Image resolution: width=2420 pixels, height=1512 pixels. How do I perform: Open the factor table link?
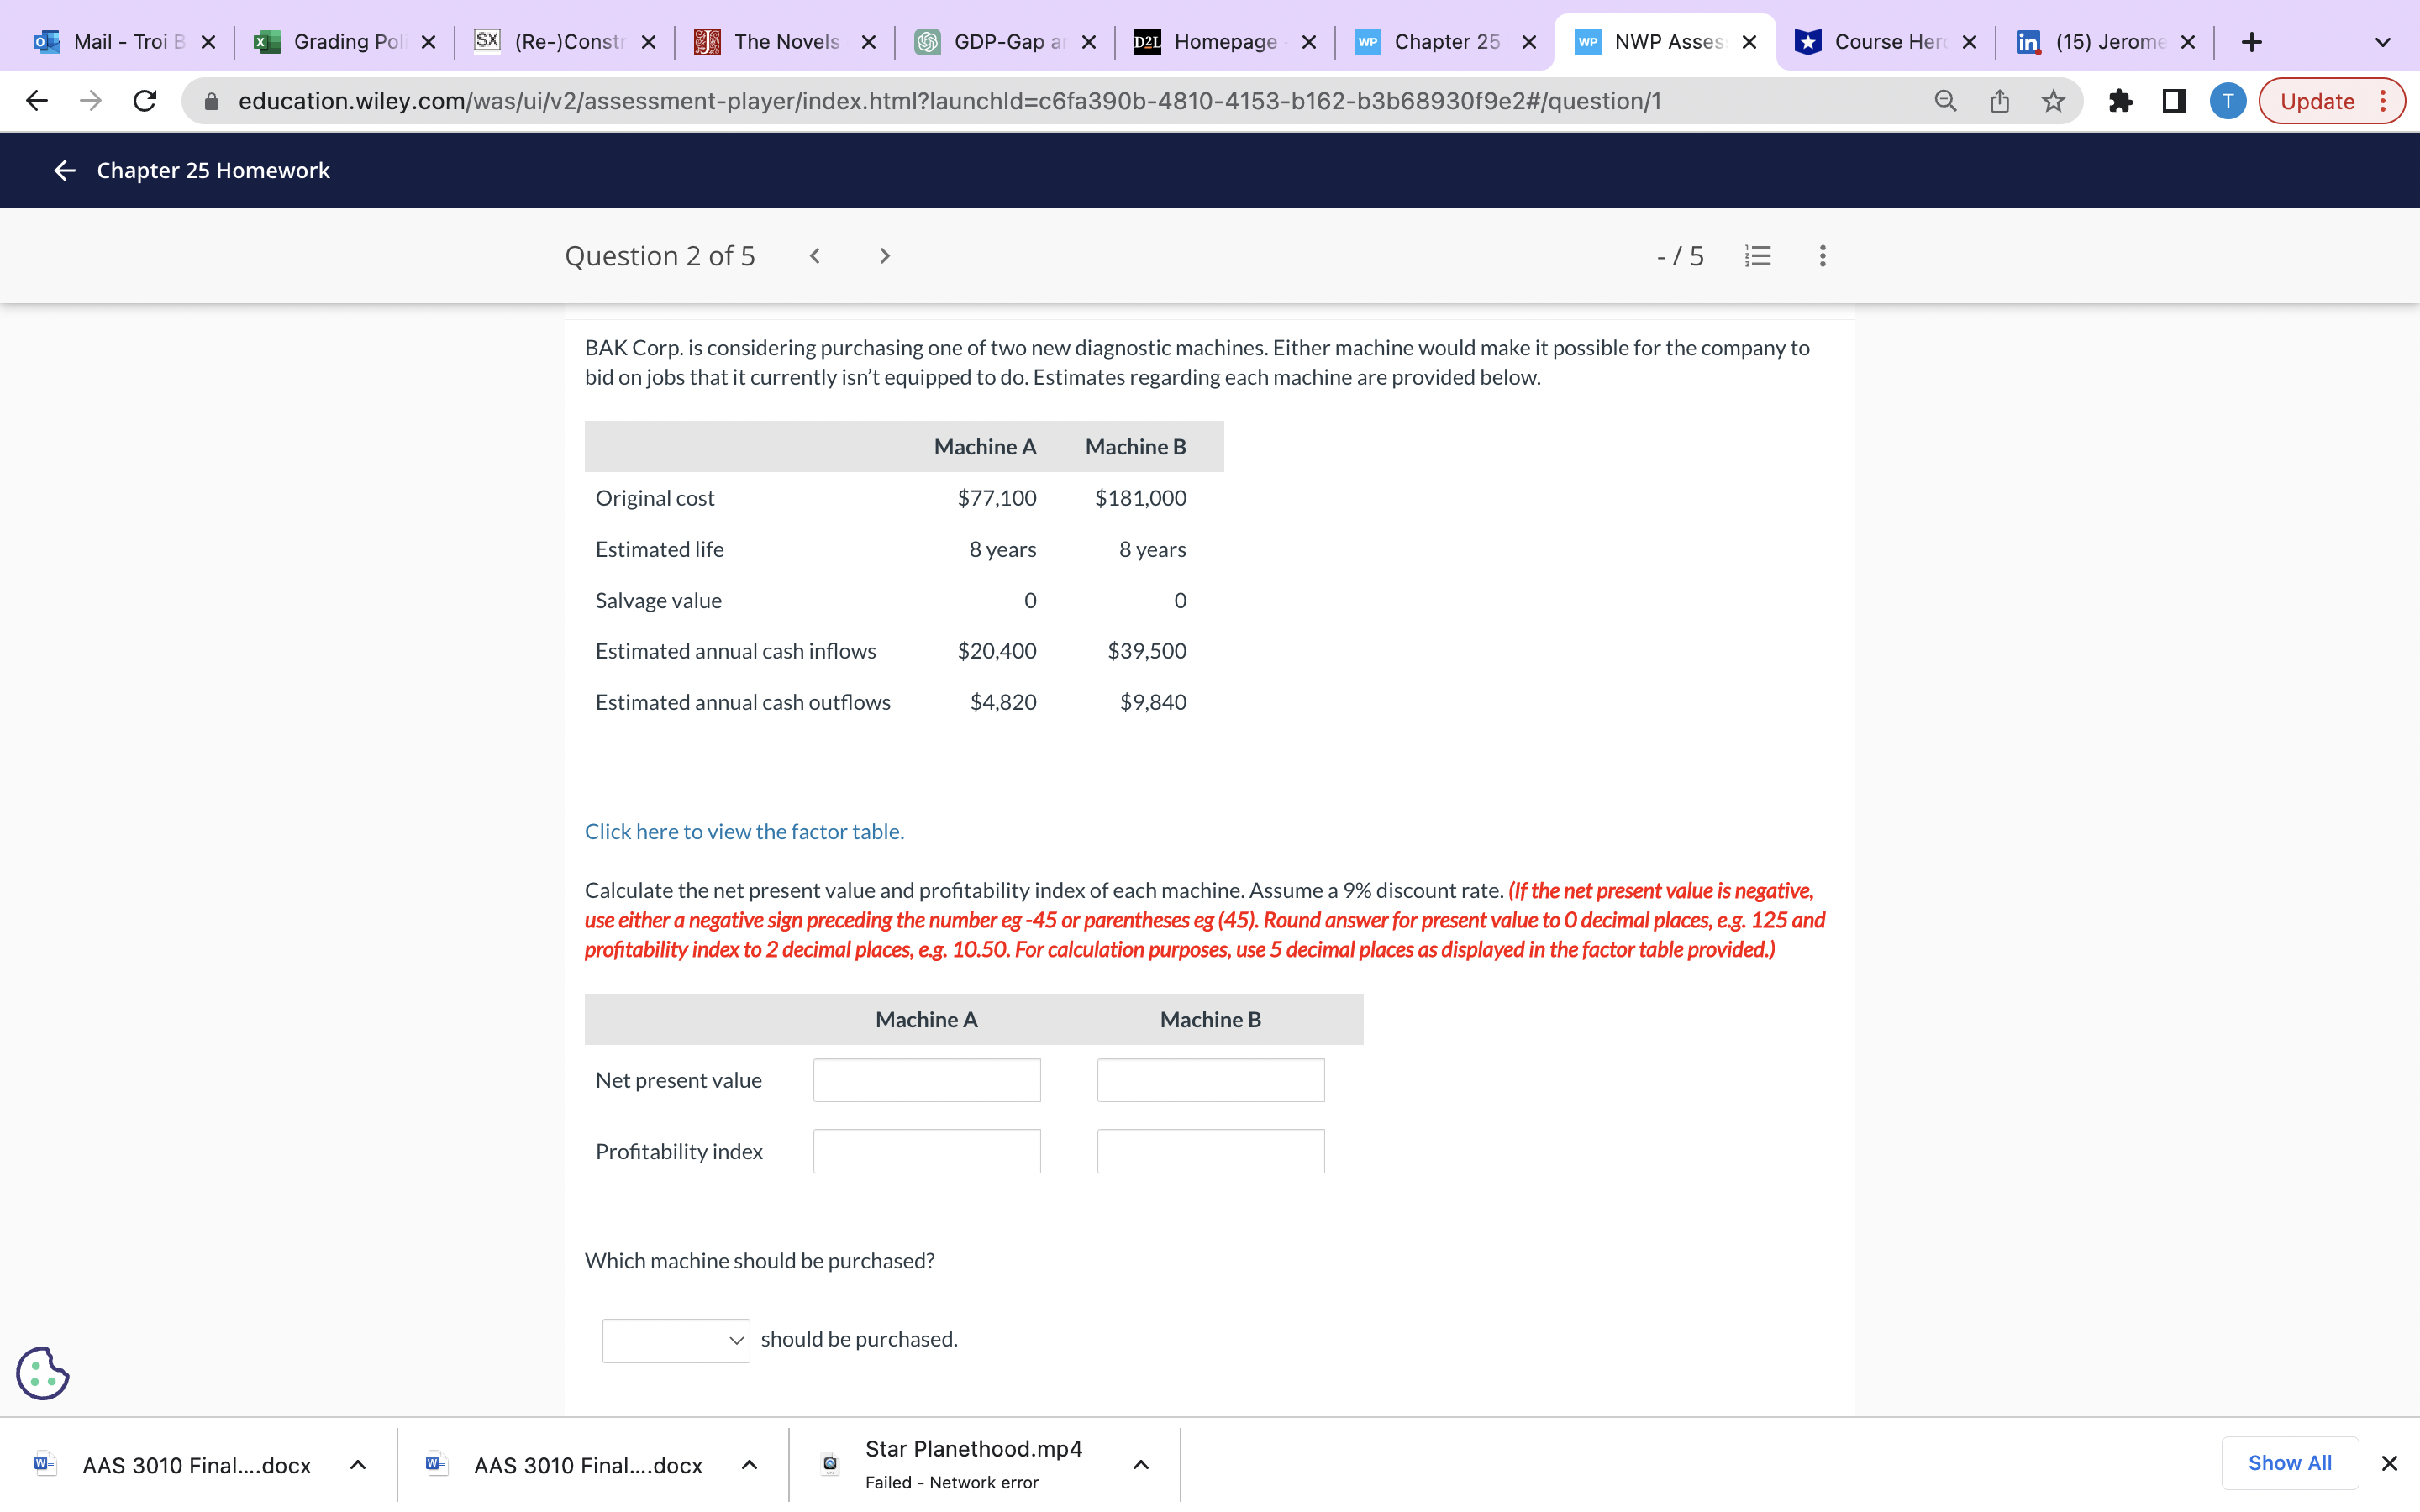coord(744,831)
